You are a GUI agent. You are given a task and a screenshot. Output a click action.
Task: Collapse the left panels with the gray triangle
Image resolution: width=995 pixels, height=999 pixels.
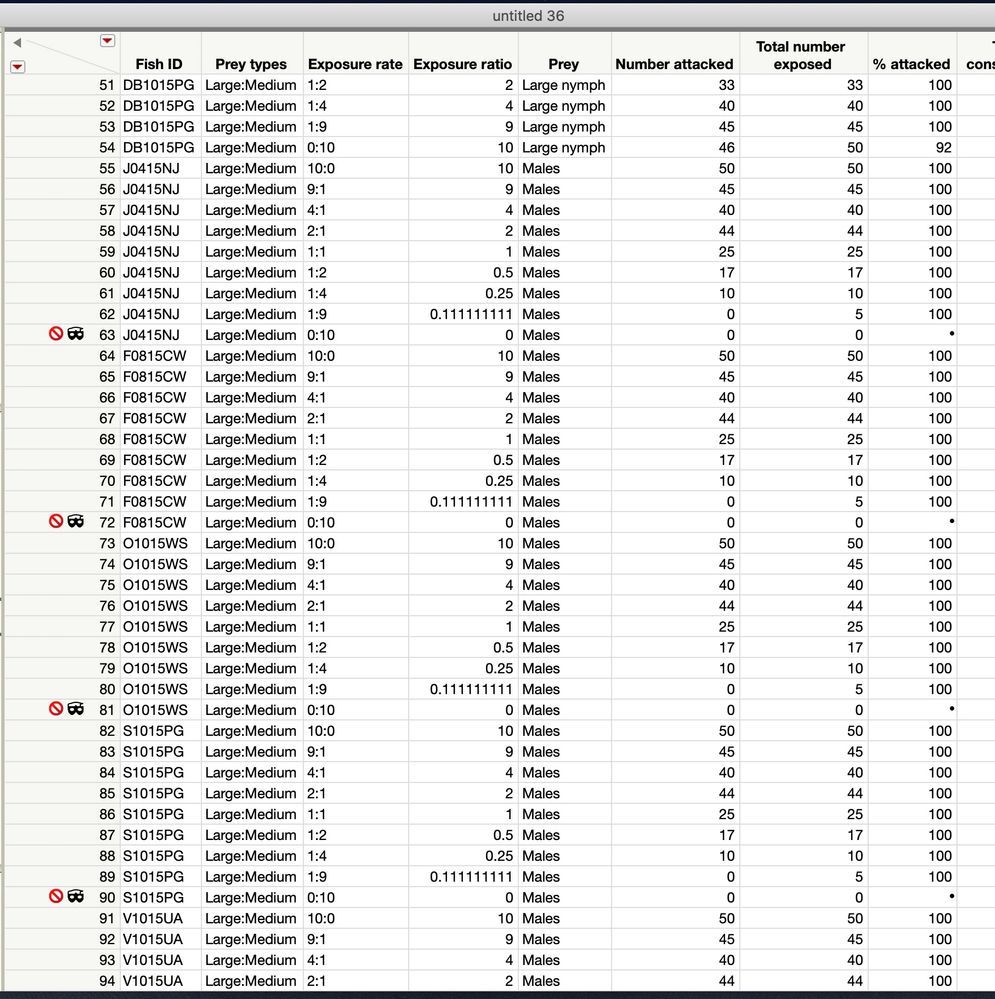[x=17, y=43]
